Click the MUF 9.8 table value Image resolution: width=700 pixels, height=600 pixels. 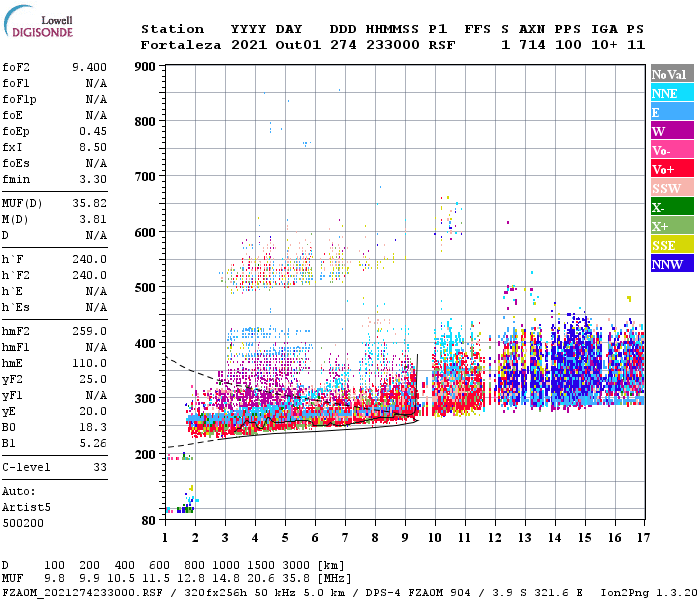pyautogui.click(x=54, y=579)
